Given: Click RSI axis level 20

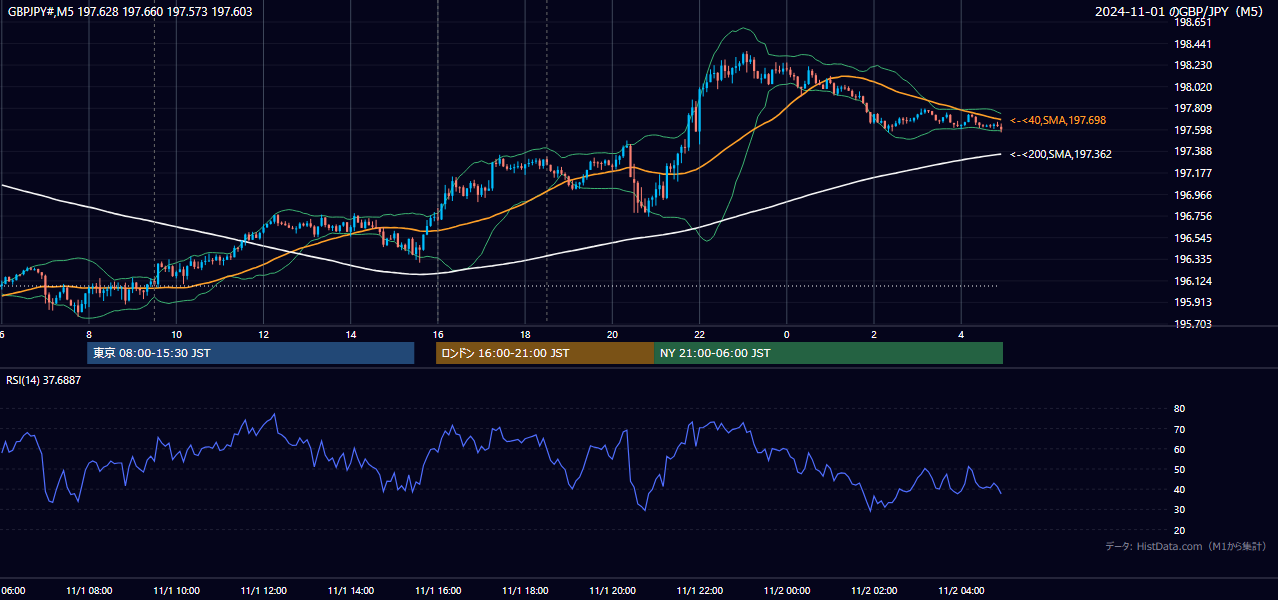Looking at the screenshot, I should 1179,530.
